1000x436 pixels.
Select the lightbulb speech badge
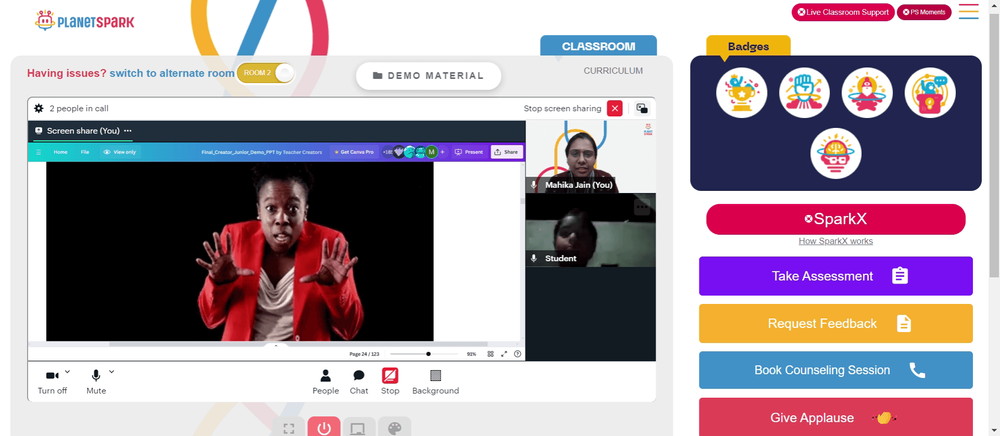click(930, 92)
